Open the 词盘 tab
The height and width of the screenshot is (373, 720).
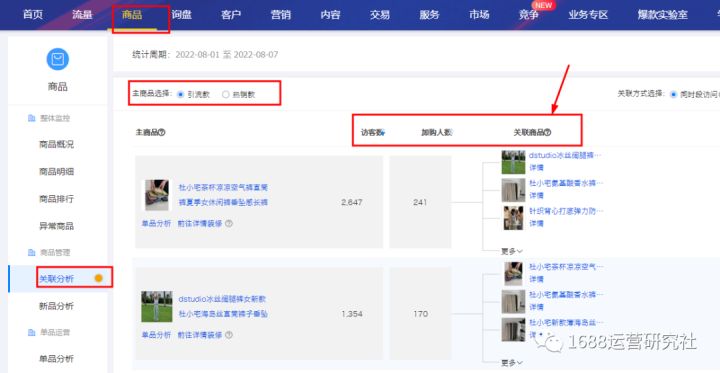(181, 15)
